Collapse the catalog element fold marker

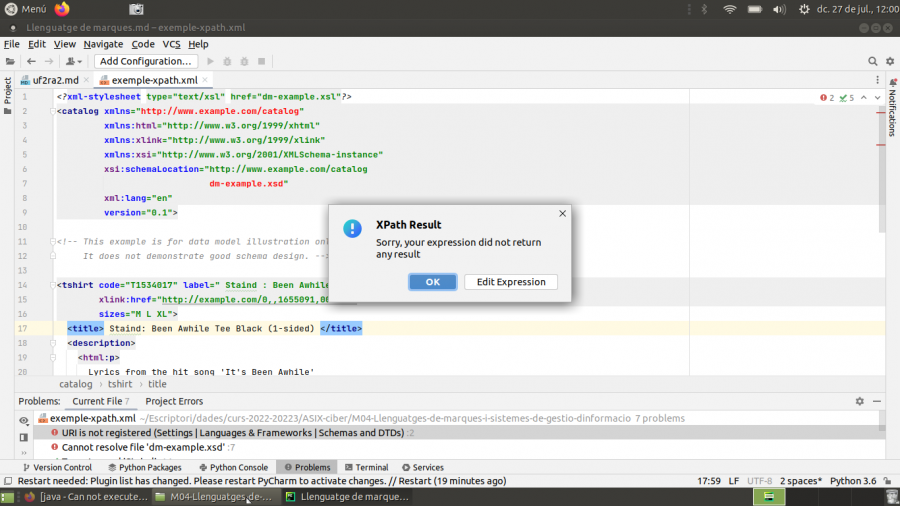tap(53, 111)
